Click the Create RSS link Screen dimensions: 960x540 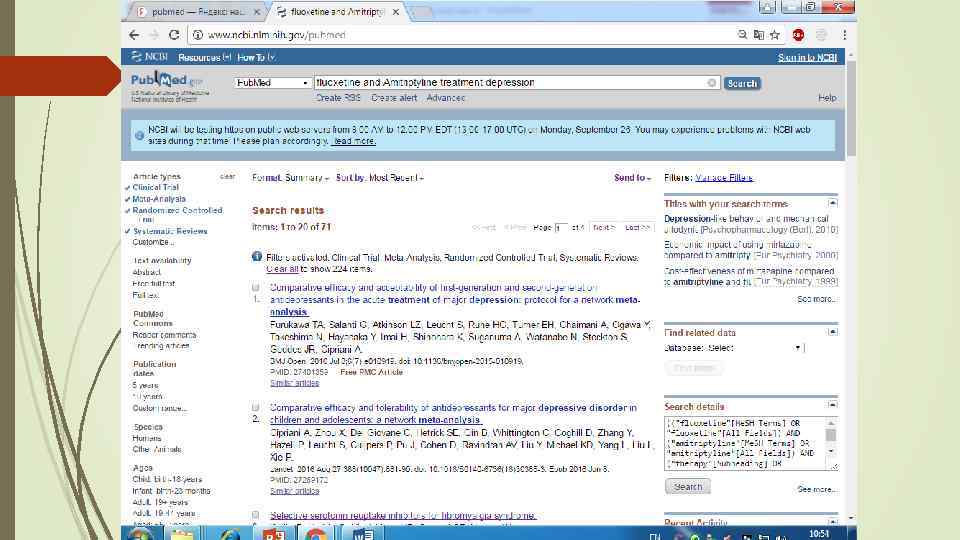(338, 98)
